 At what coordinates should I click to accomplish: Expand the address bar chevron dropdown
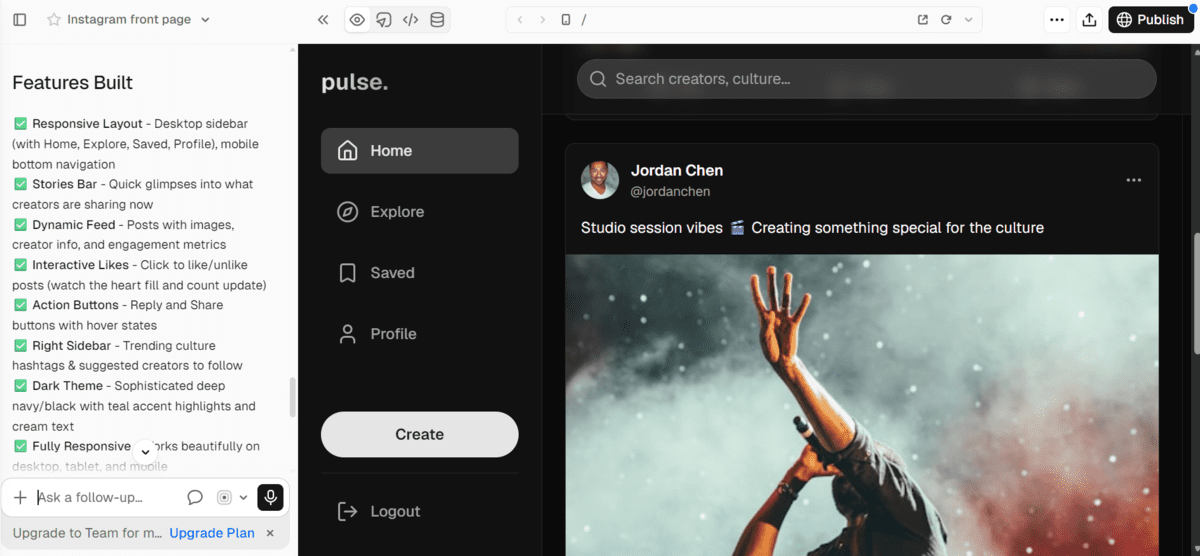click(x=968, y=20)
